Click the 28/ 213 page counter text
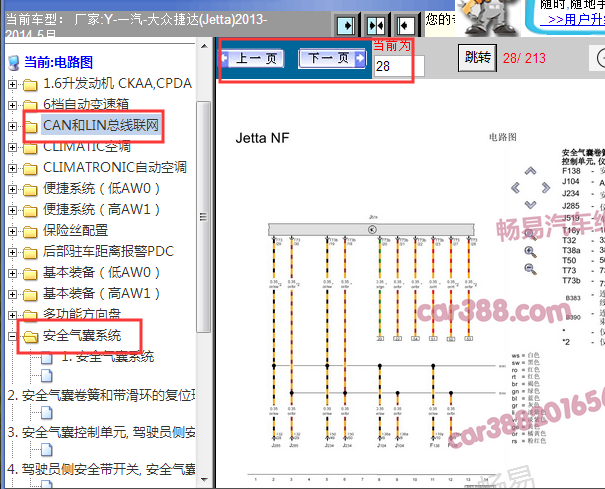The width and height of the screenshot is (605, 489). (524, 58)
